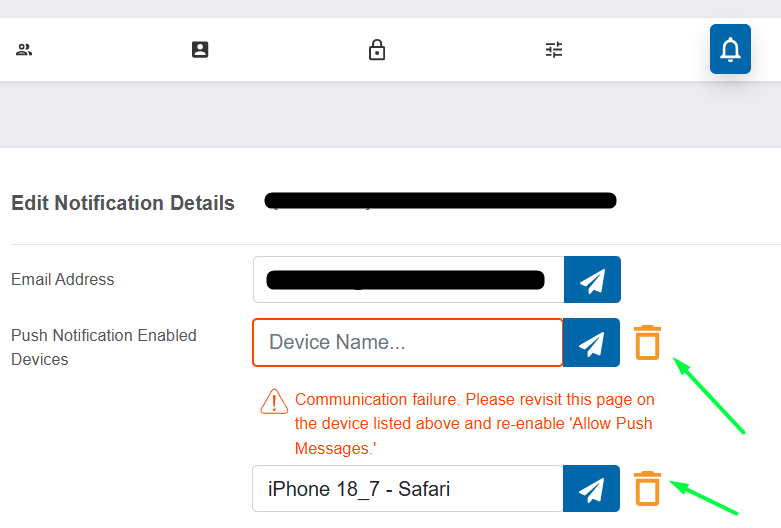The image size is (781, 528).
Task: Send test email with paper plane button
Action: (592, 279)
